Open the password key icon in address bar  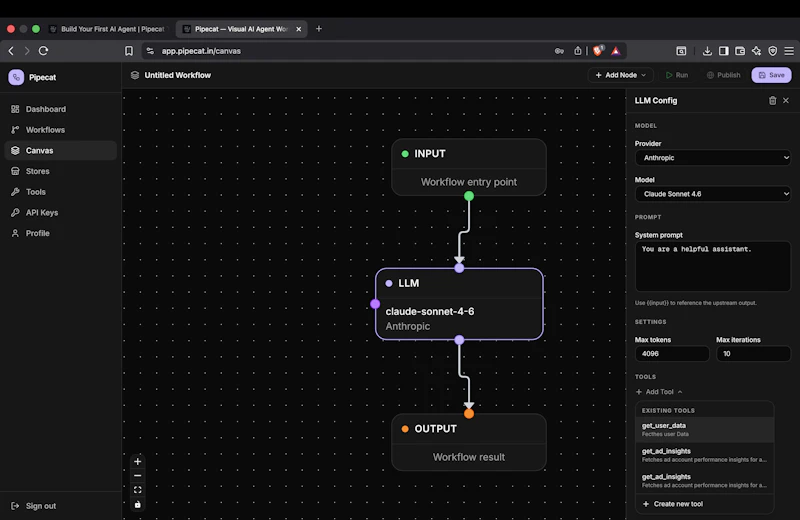pyautogui.click(x=559, y=51)
